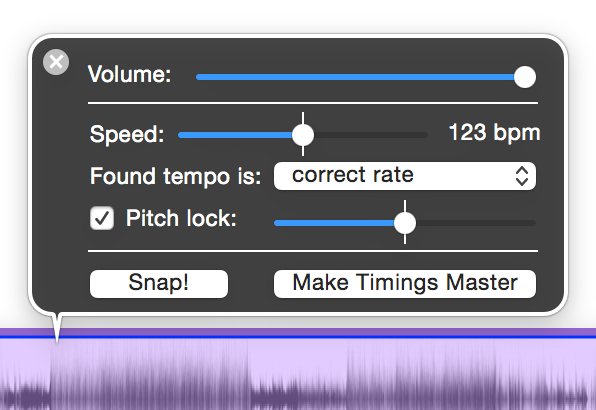Click the Volume slider knob

525,77
